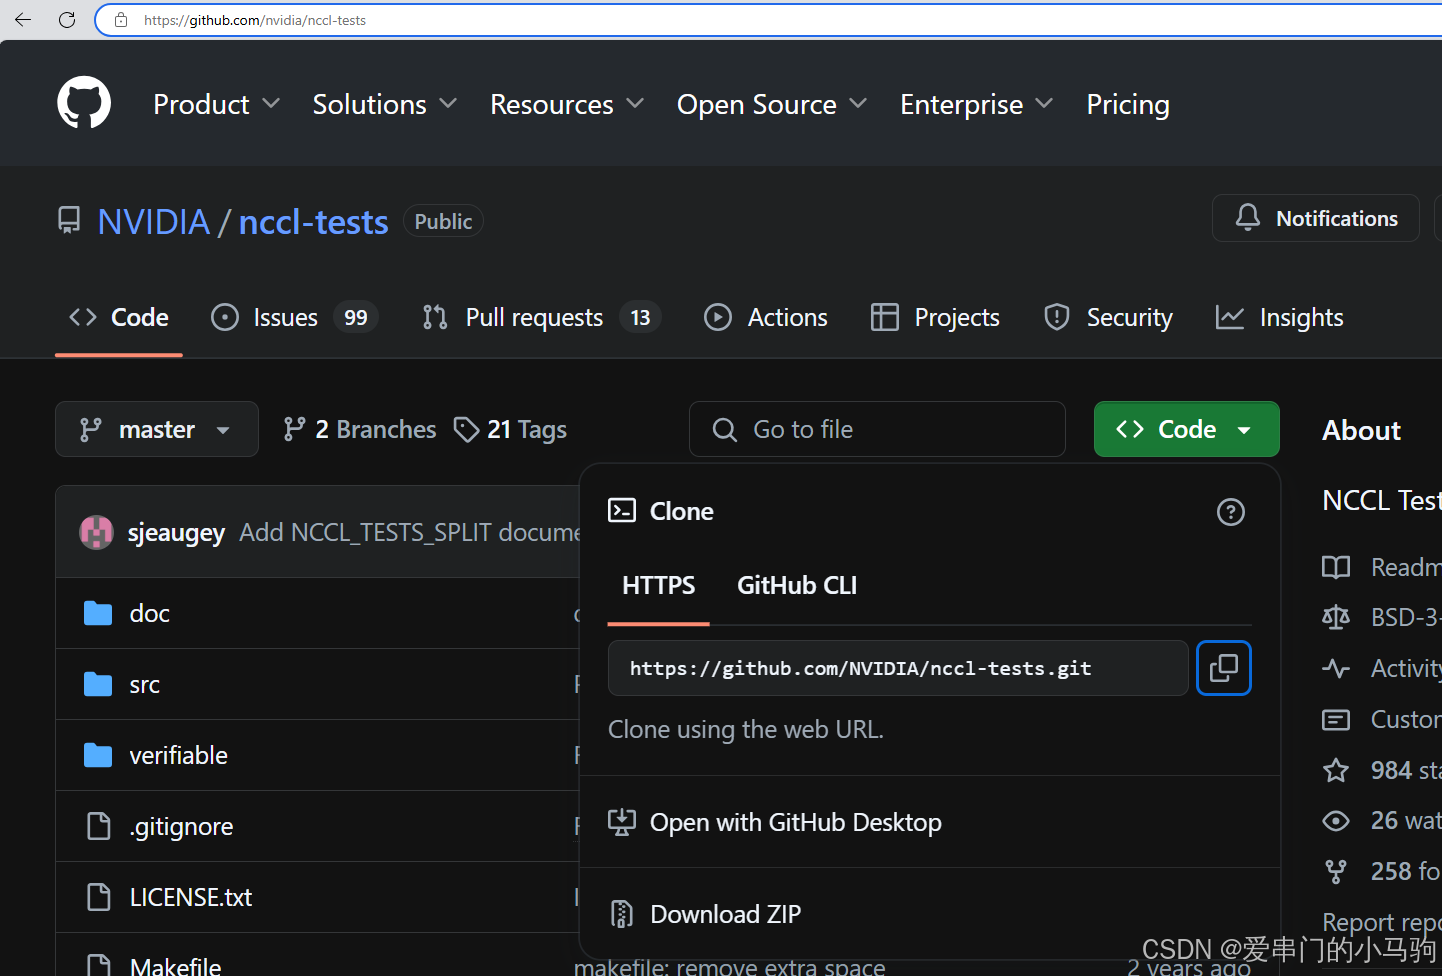Viewport: 1442px width, 976px height.
Task: Copy the clone URL with the copy icon
Action: [x=1224, y=668]
